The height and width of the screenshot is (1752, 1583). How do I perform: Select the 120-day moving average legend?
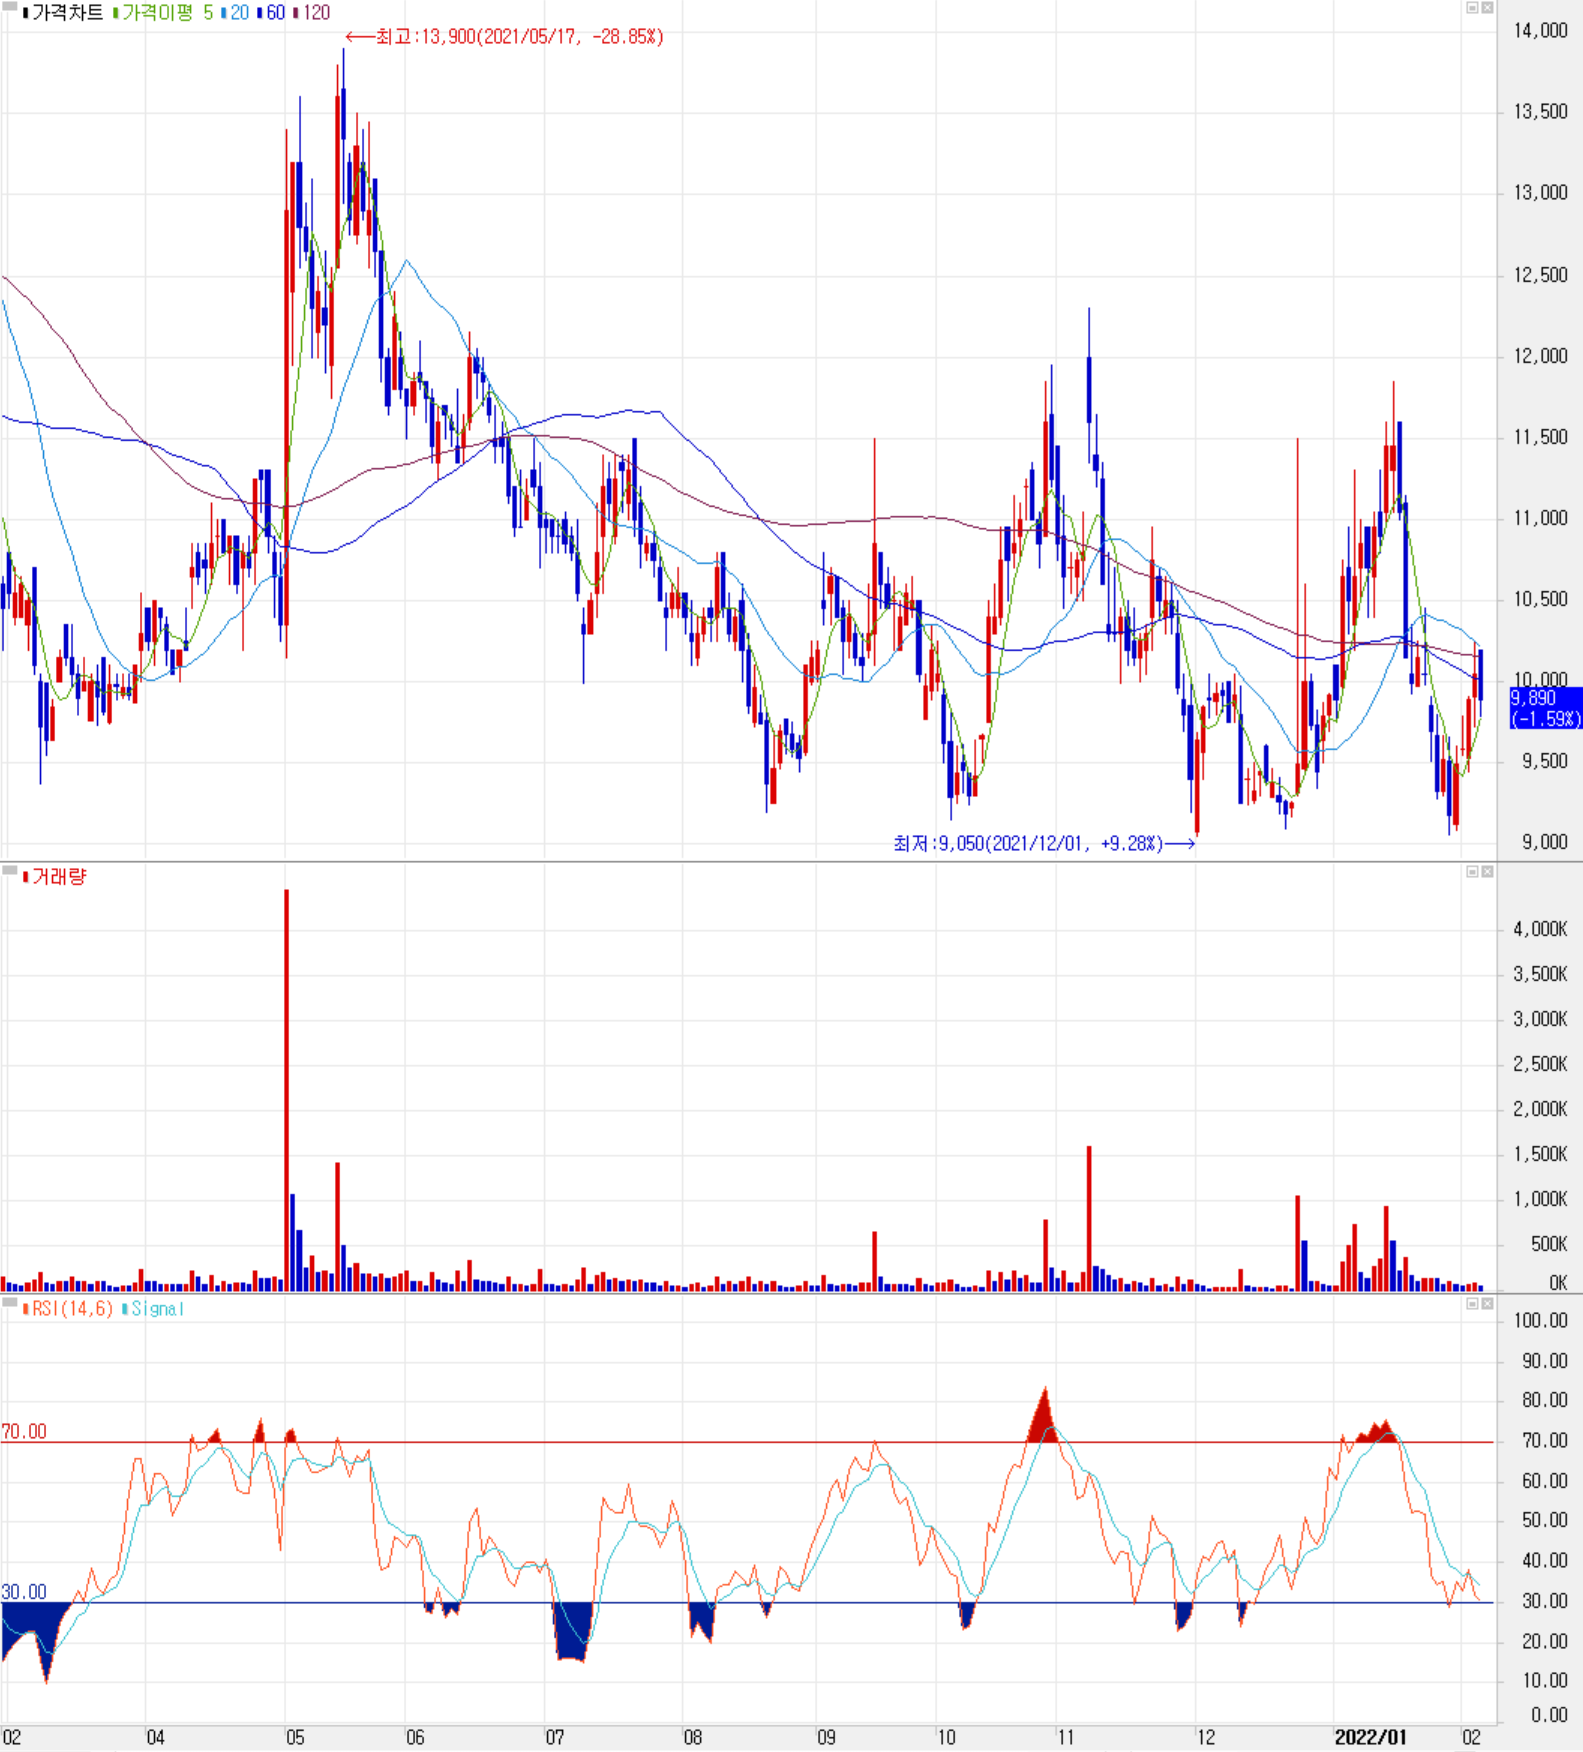tap(311, 13)
